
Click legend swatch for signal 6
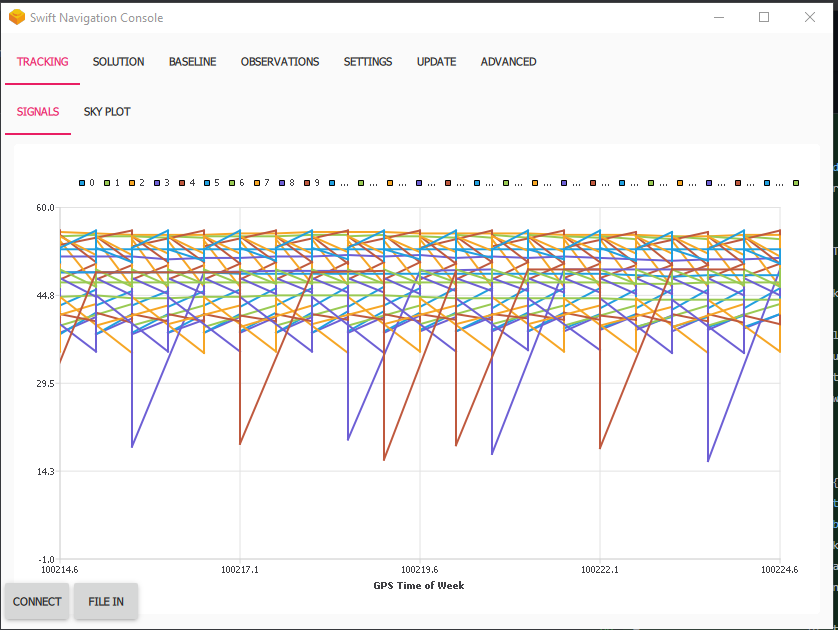point(232,183)
